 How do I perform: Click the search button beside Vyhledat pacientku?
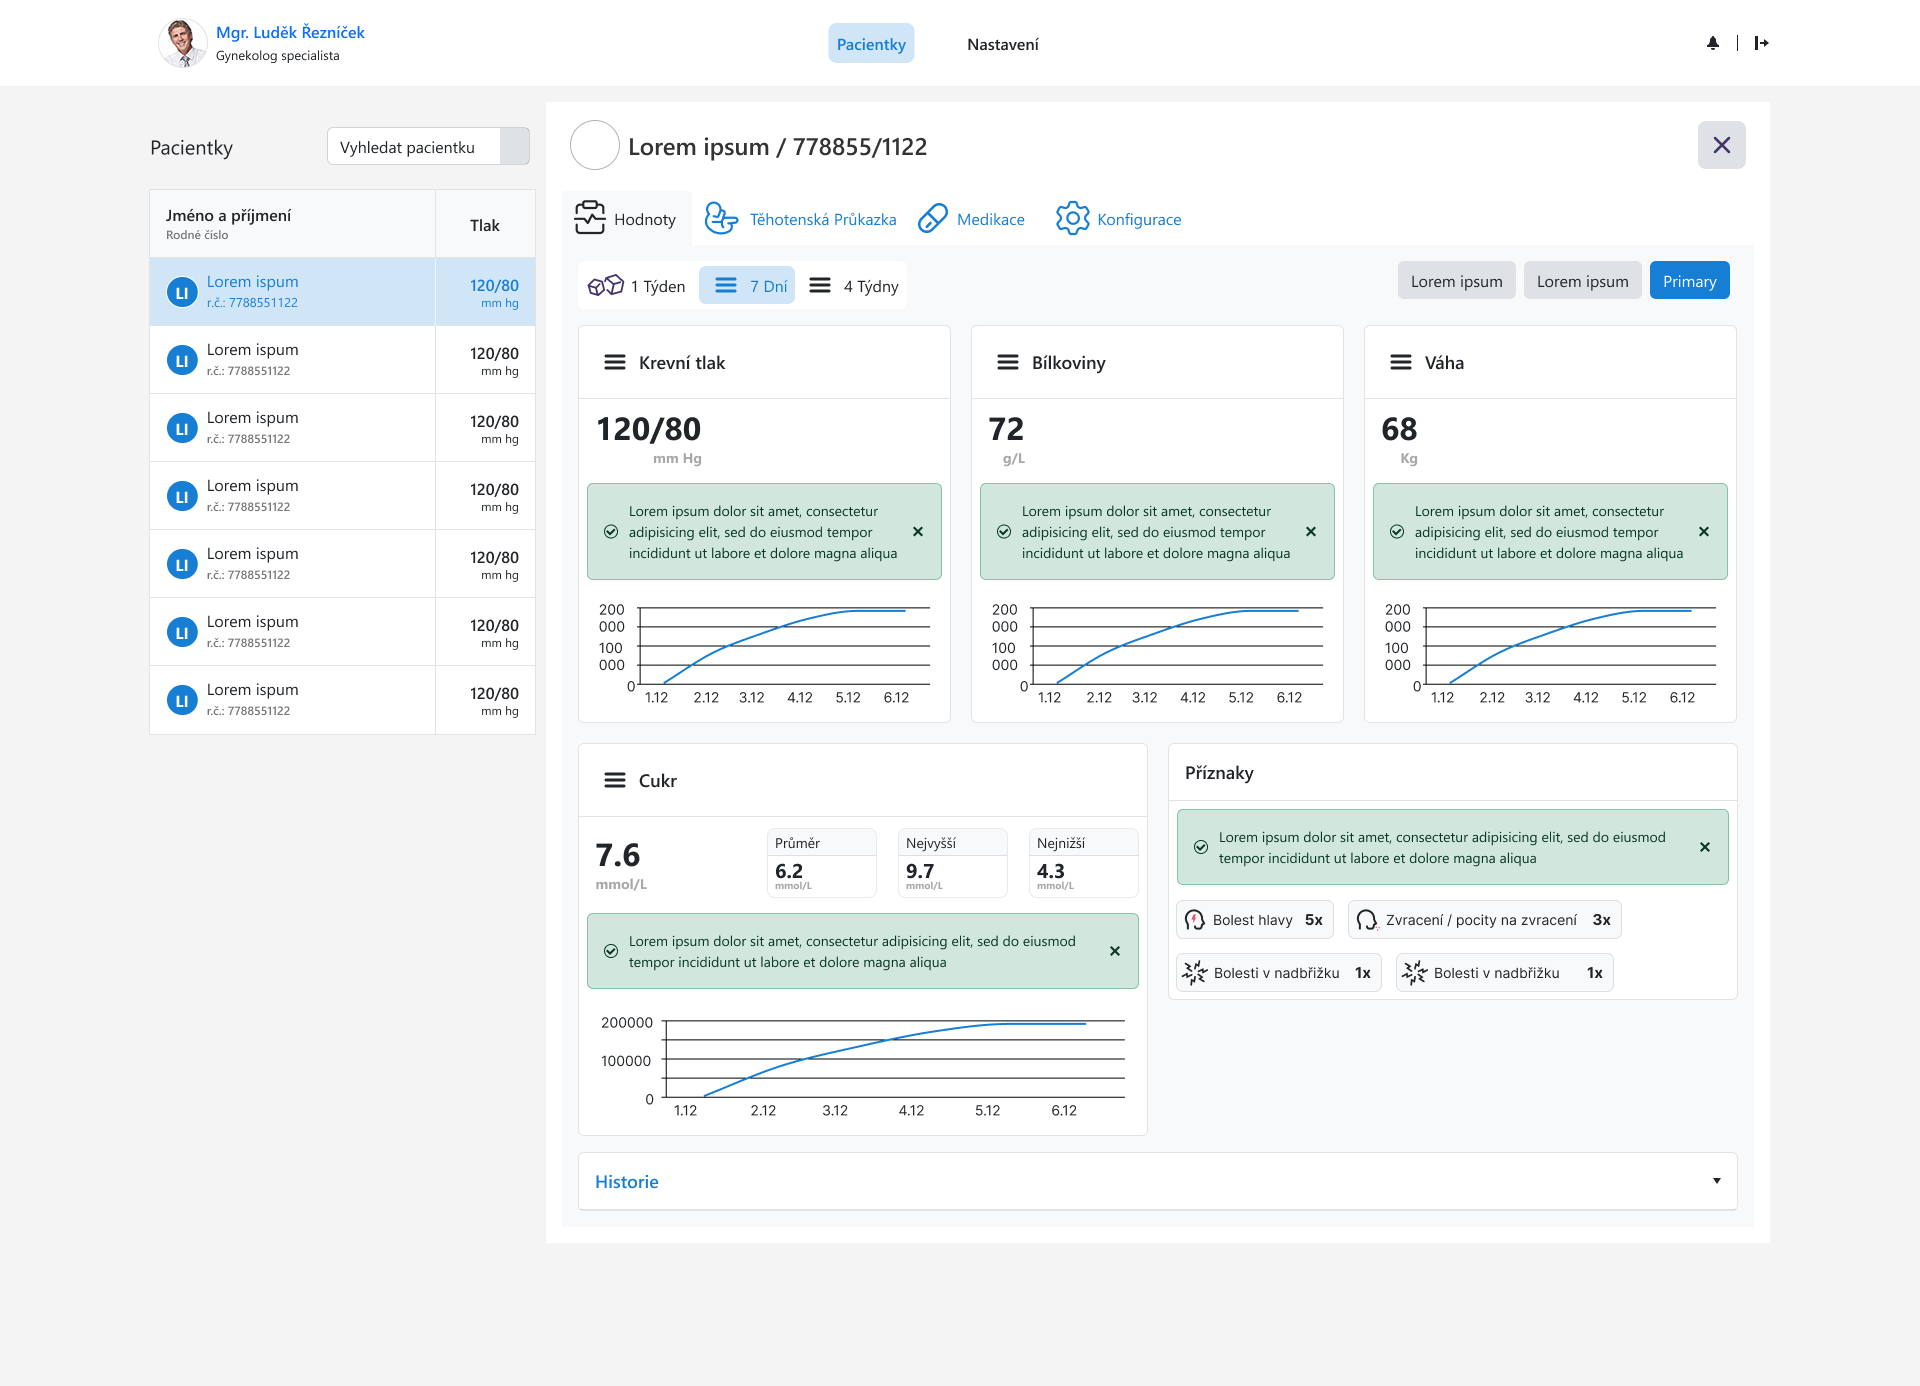pyautogui.click(x=515, y=147)
